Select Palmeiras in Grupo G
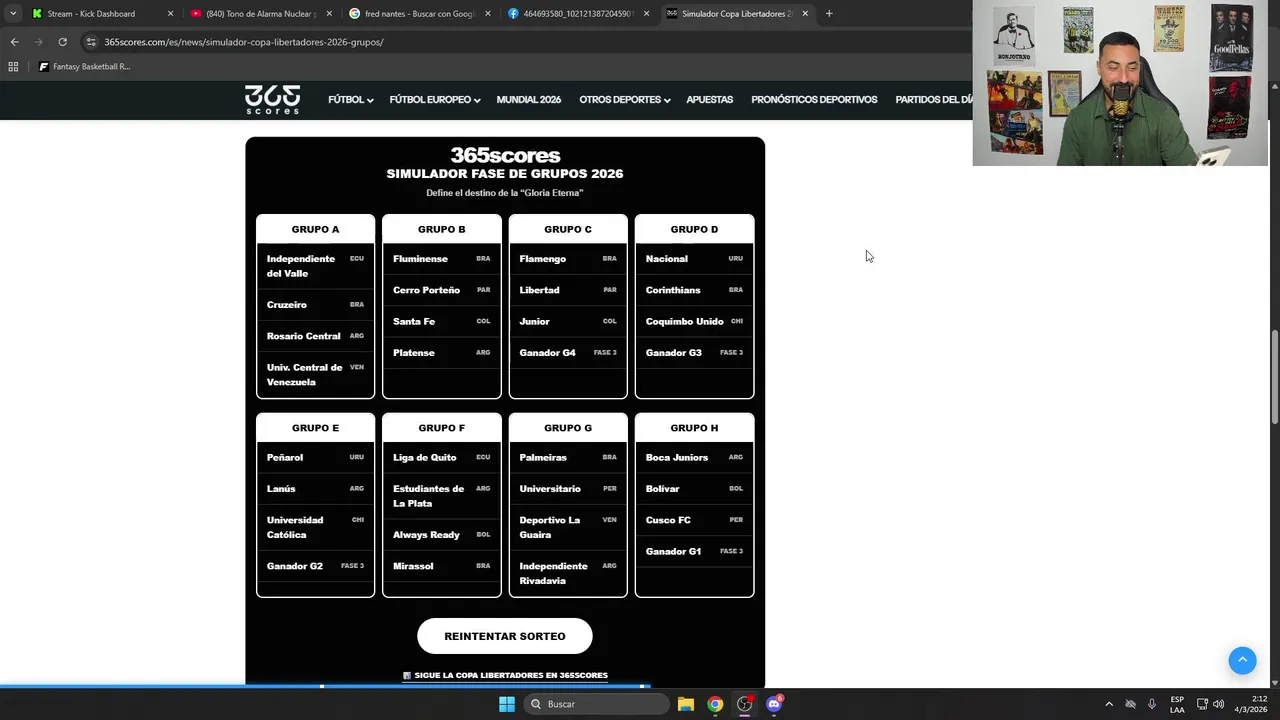Viewport: 1280px width, 720px height. (568, 458)
